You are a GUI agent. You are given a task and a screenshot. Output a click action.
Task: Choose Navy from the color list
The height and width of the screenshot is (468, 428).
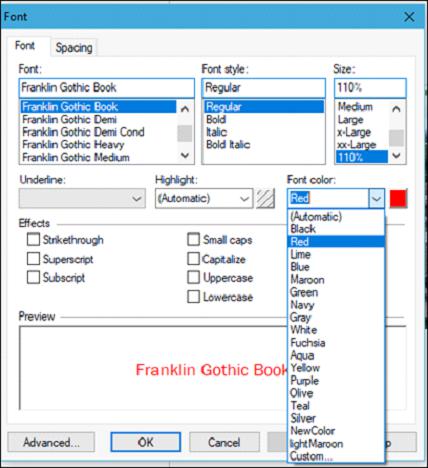coord(302,305)
